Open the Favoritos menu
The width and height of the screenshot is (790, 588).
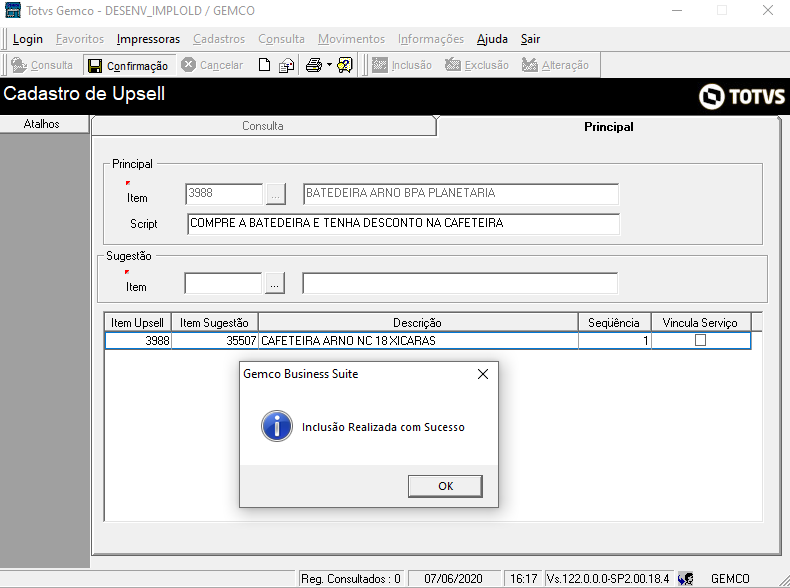[x=80, y=39]
